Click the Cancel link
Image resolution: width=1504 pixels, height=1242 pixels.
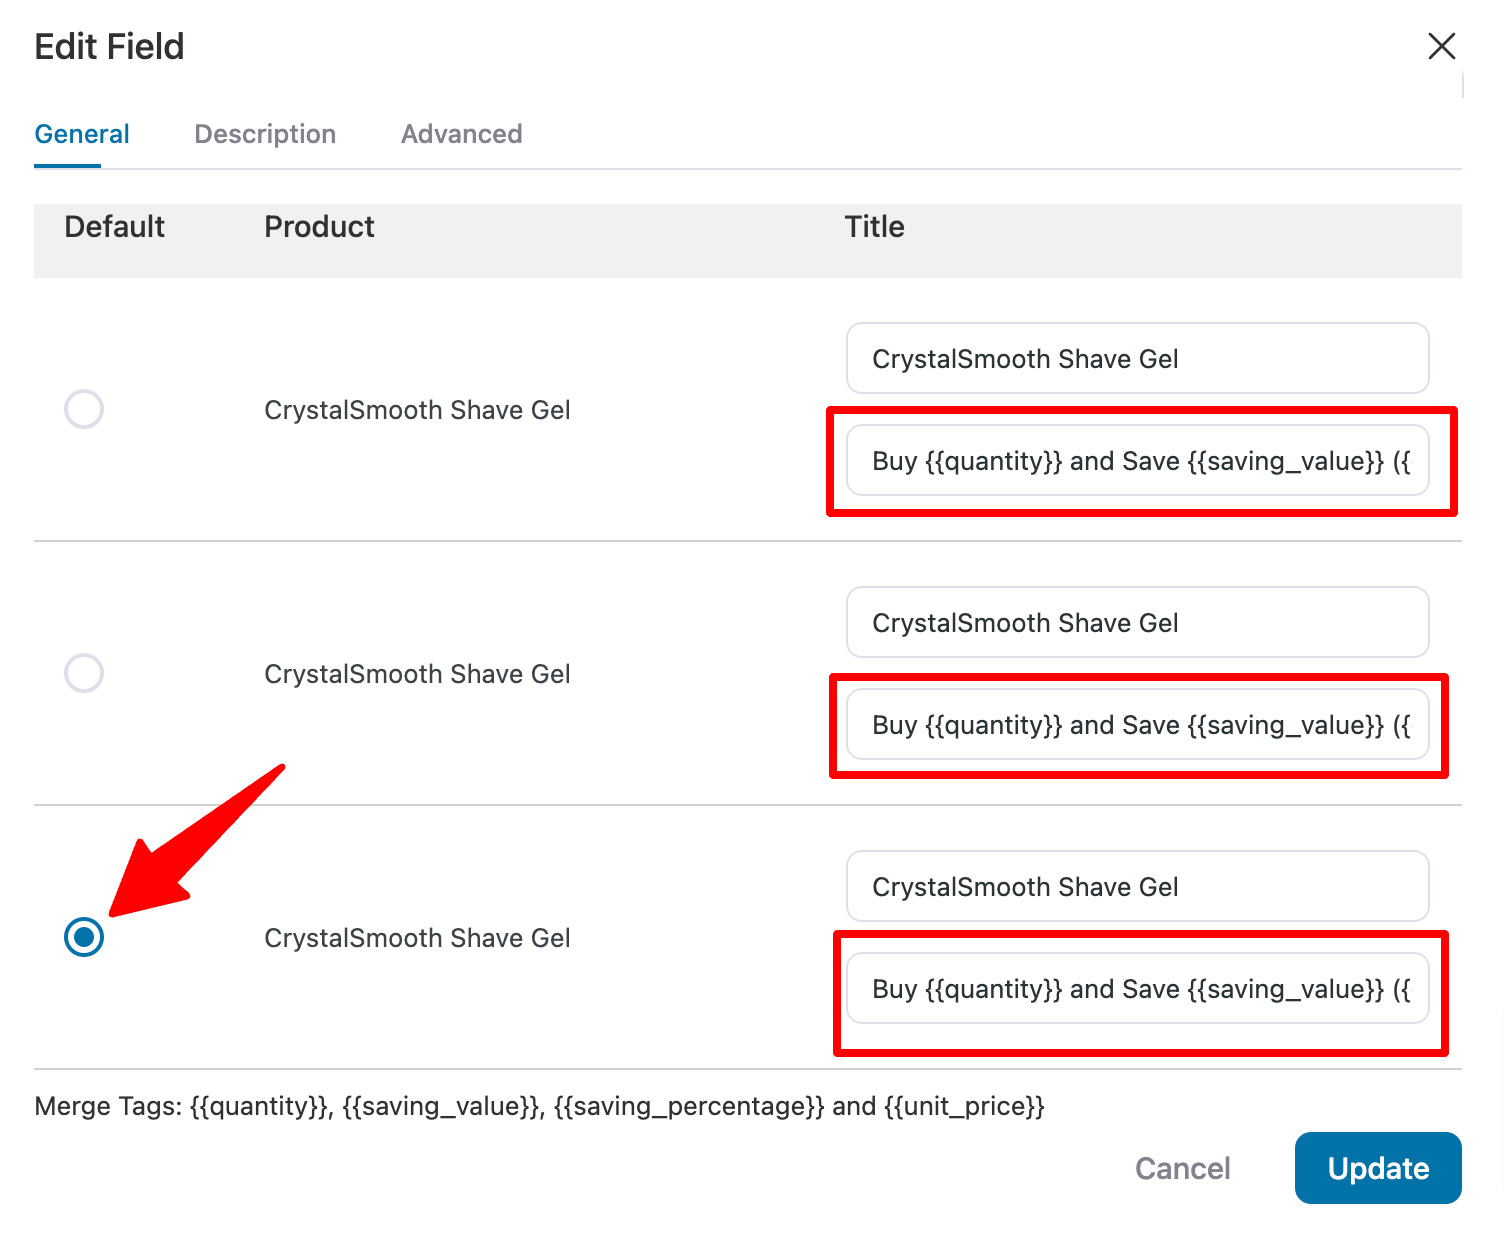coord(1182,1168)
